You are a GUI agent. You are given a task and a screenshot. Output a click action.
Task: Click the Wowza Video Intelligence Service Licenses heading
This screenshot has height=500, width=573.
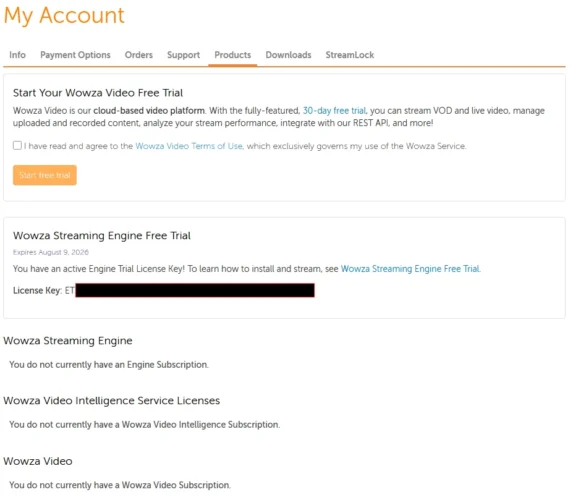[x=111, y=401]
